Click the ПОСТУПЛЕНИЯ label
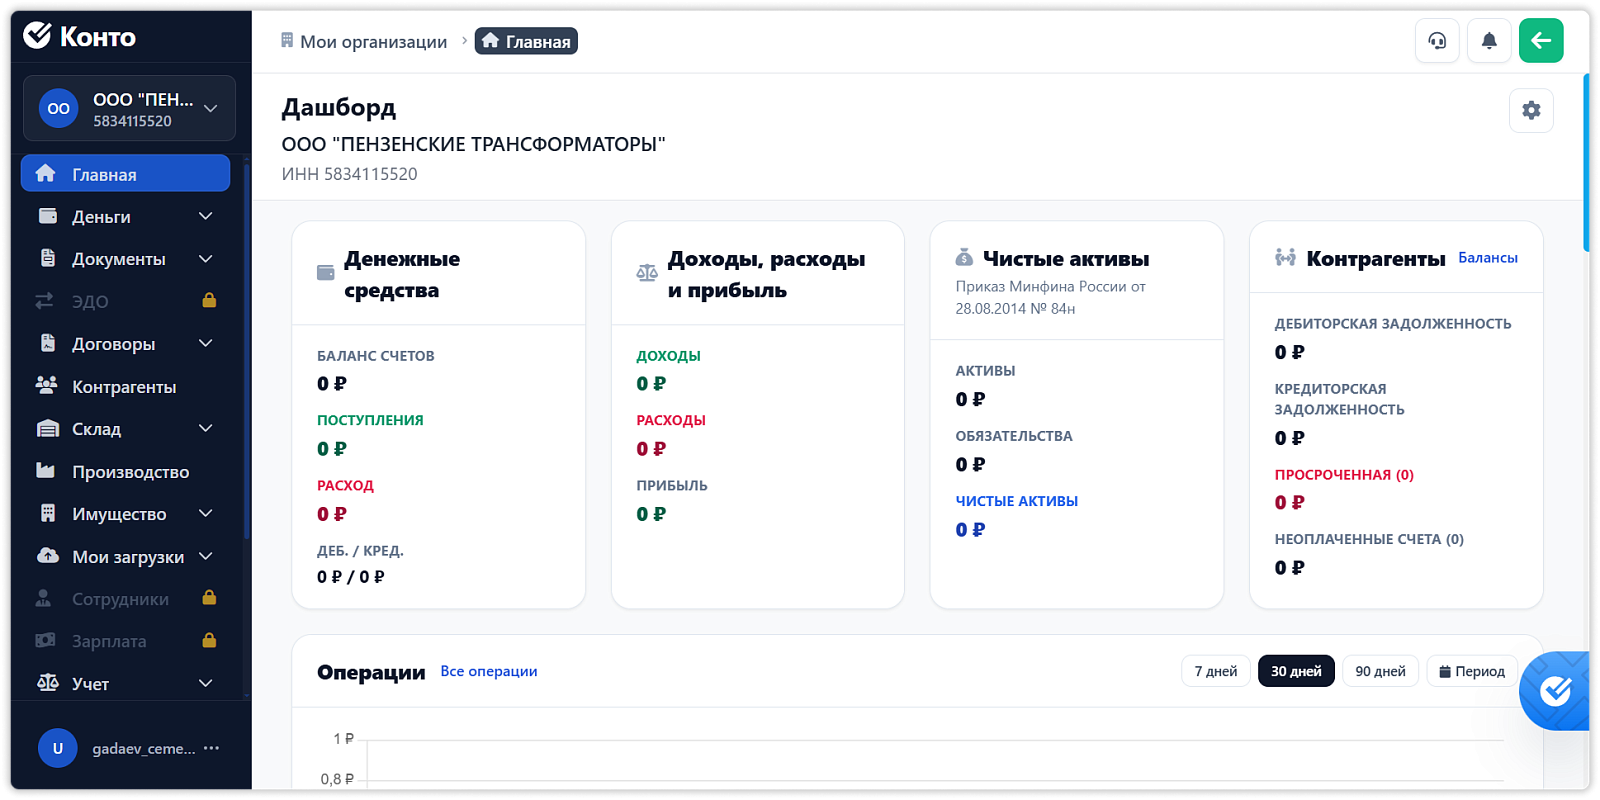1600x800 pixels. click(370, 420)
